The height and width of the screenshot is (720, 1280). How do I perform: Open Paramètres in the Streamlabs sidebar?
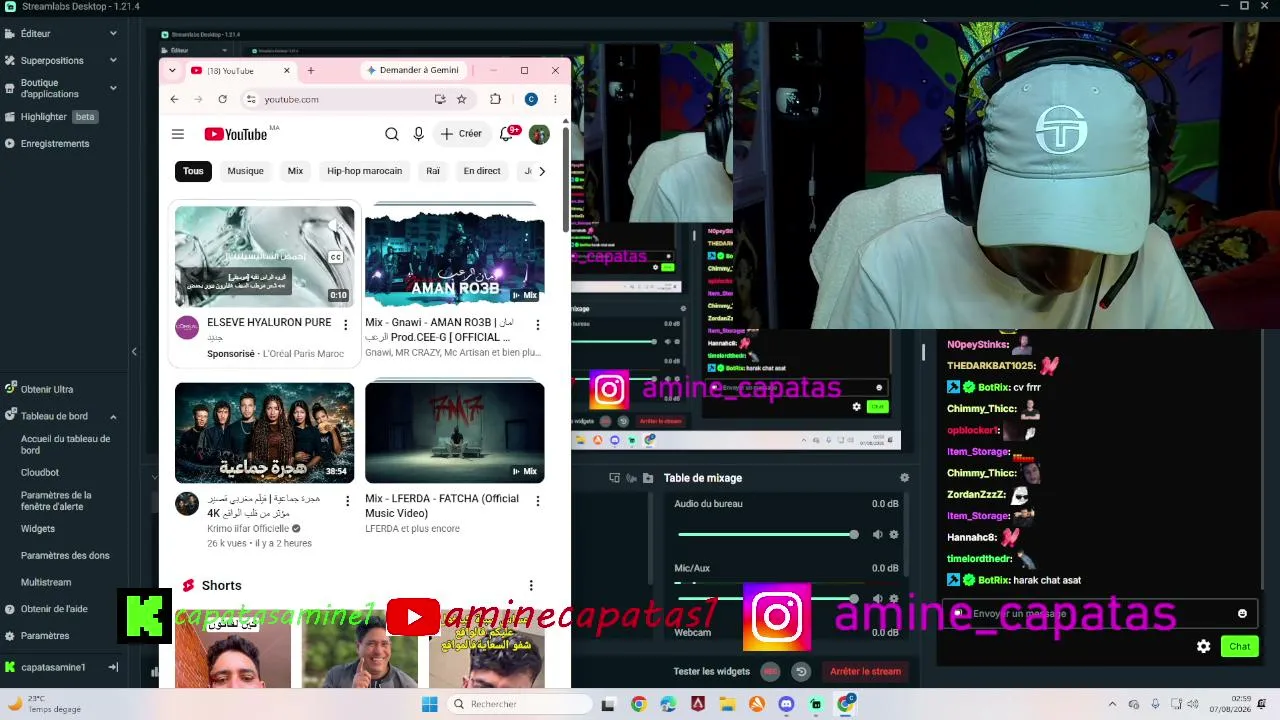click(x=45, y=636)
